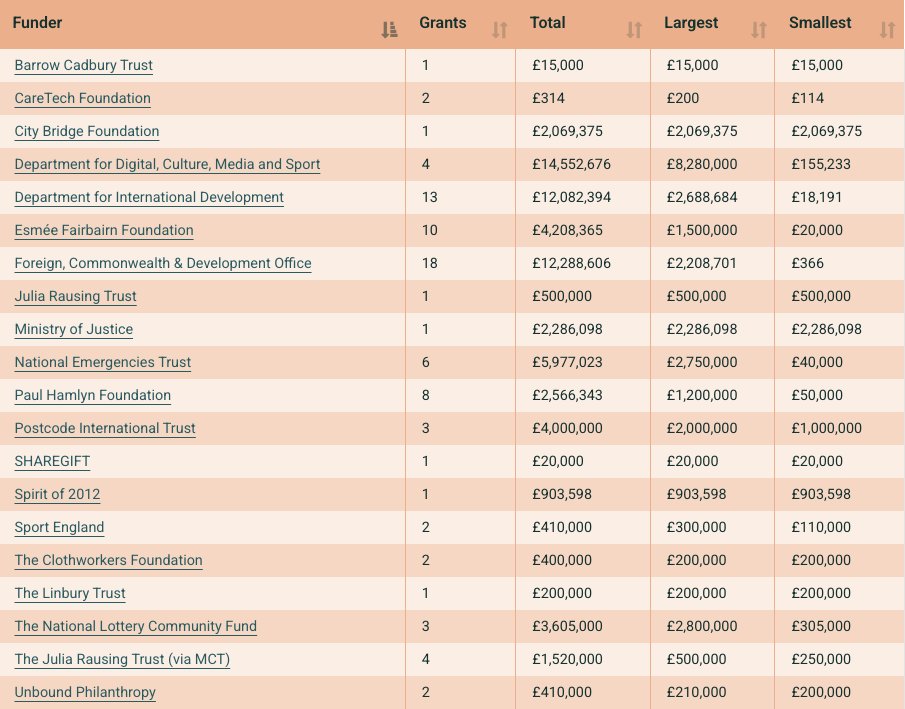905x709 pixels.
Task: Select smallest grant £155,233 cell
Action: pyautogui.click(x=840, y=164)
